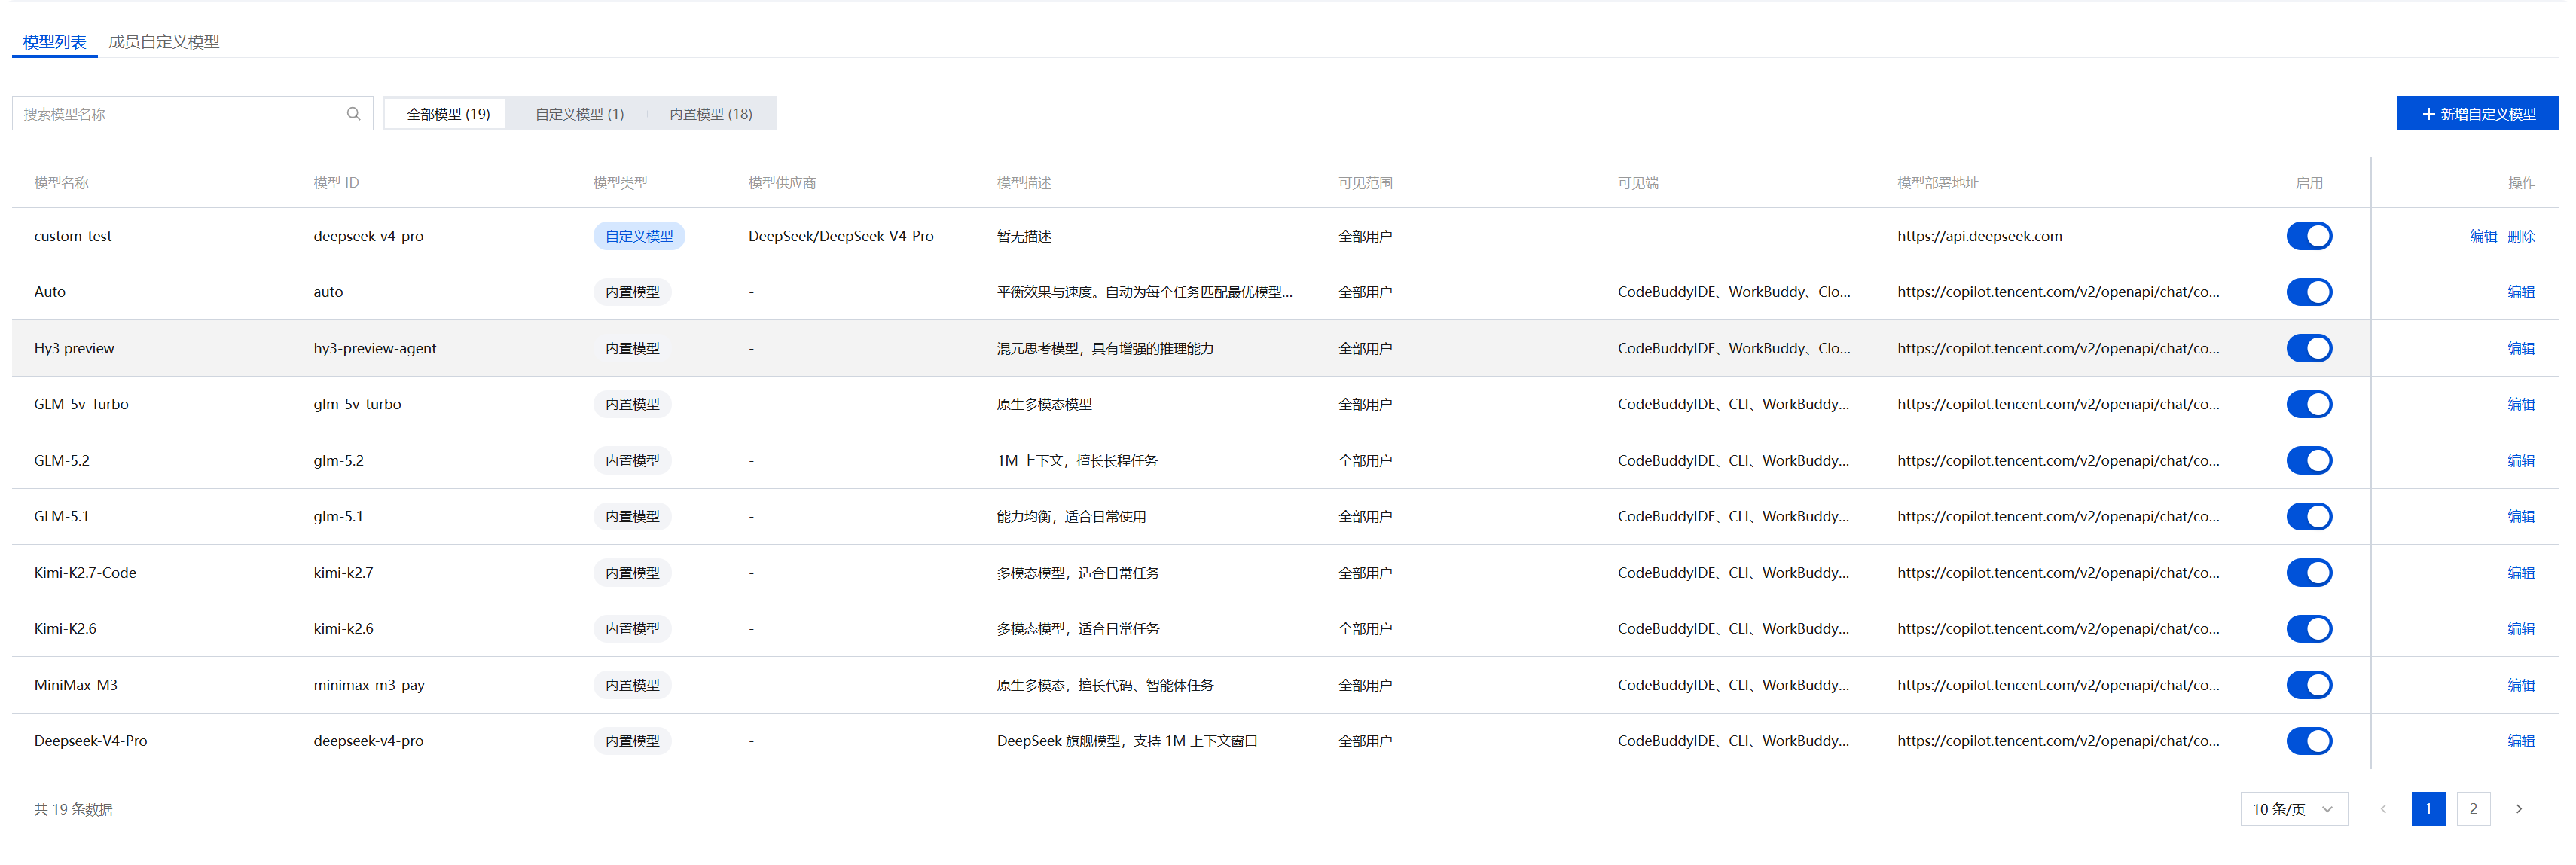Filter by 内置模型 (18)
The image size is (2576, 865).
(x=710, y=114)
